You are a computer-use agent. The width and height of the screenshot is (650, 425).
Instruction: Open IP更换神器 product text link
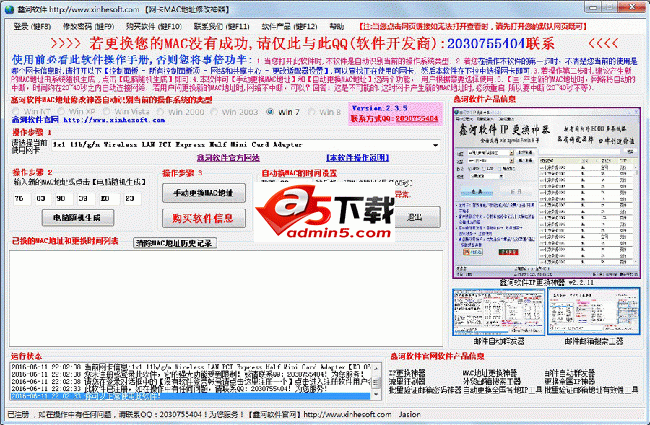(x=407, y=373)
